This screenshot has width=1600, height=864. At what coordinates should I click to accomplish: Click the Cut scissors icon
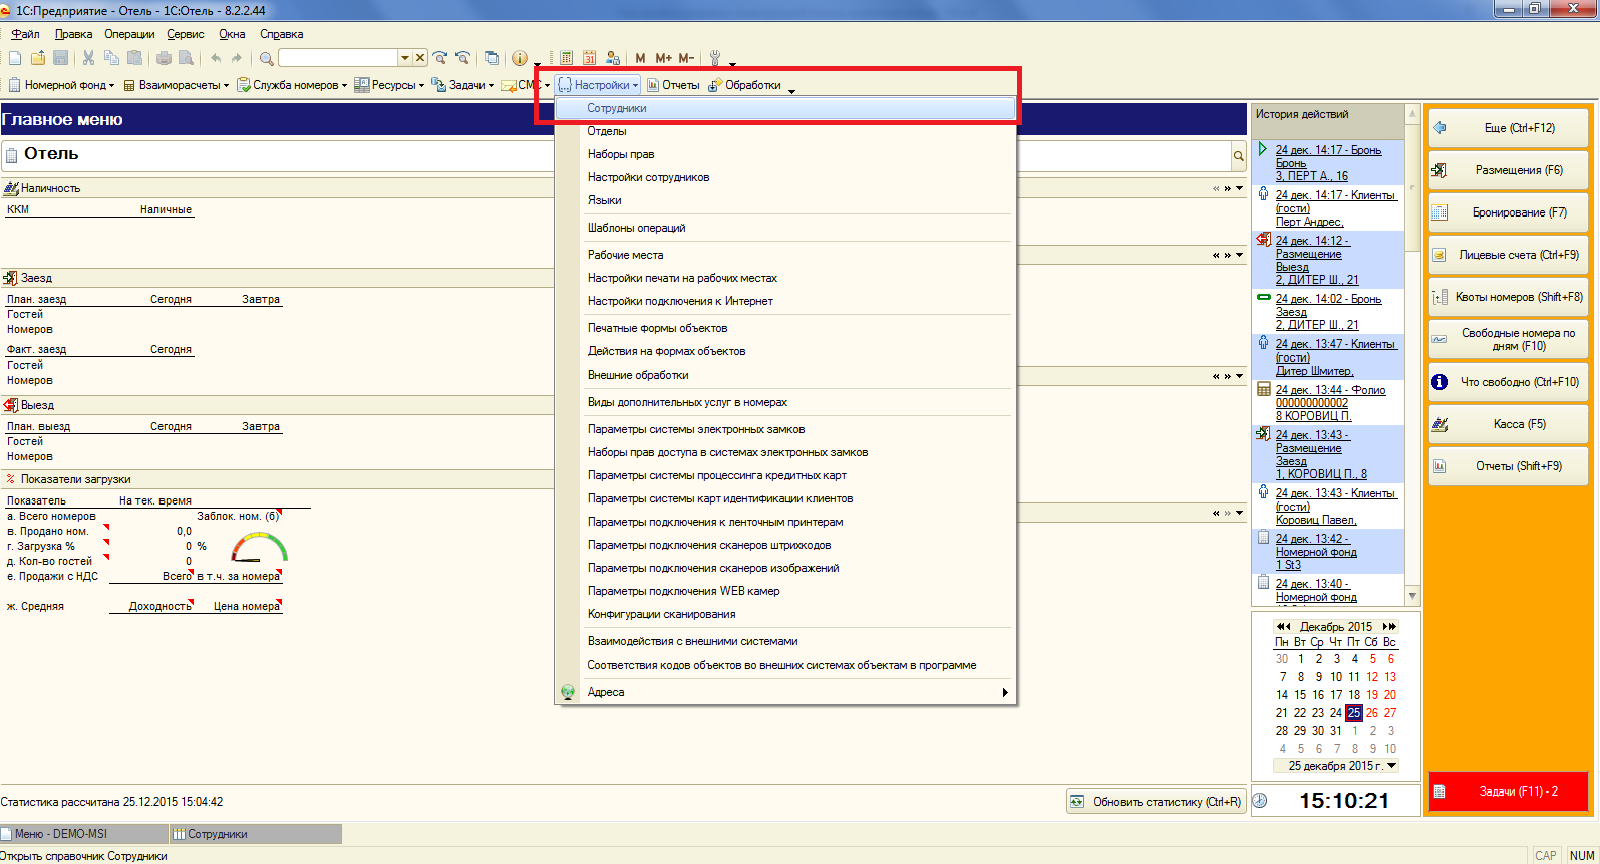point(88,58)
